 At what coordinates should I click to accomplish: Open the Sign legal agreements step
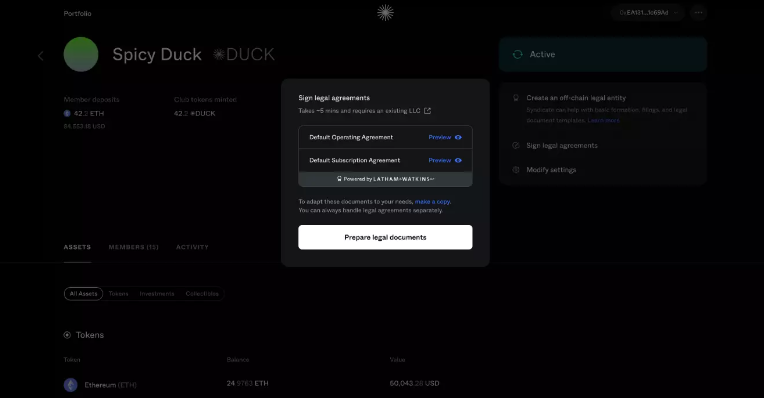(x=562, y=145)
